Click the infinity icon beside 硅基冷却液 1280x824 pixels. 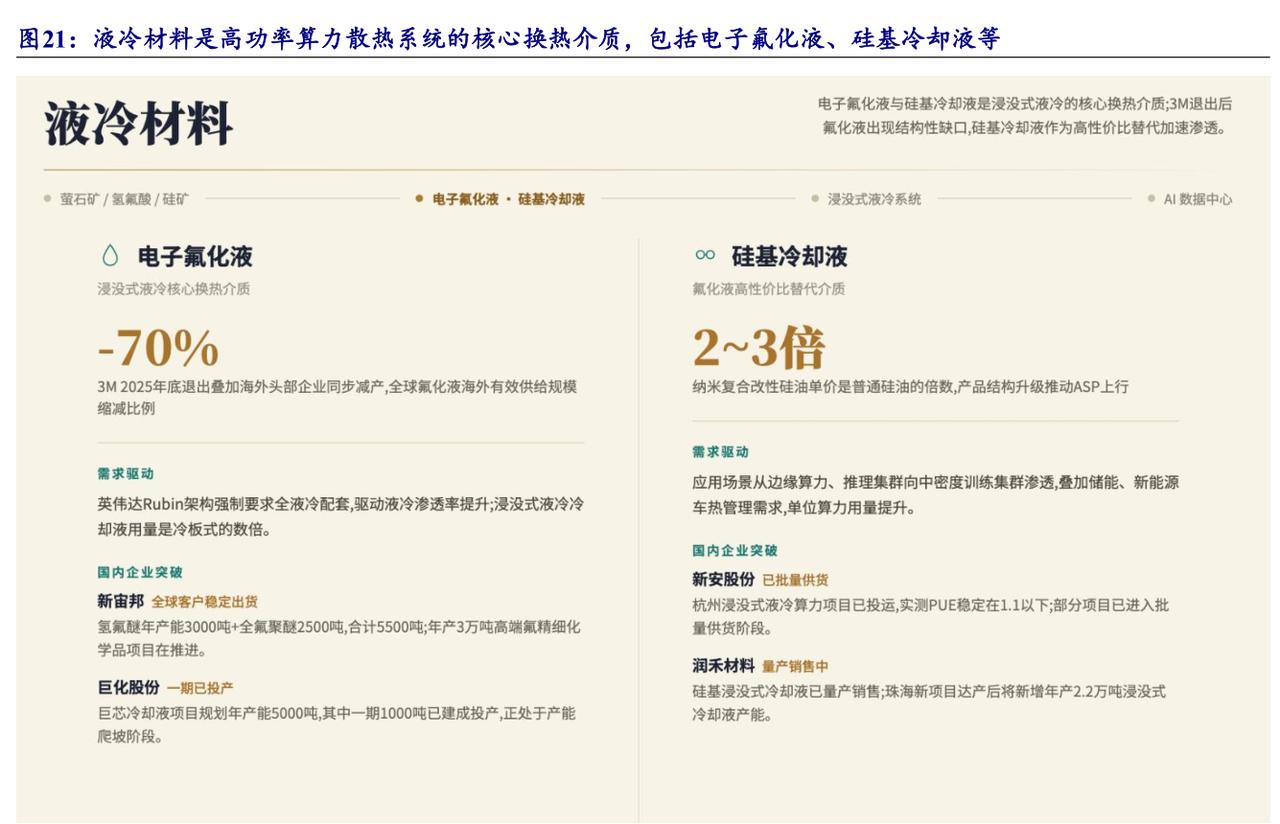pos(704,256)
